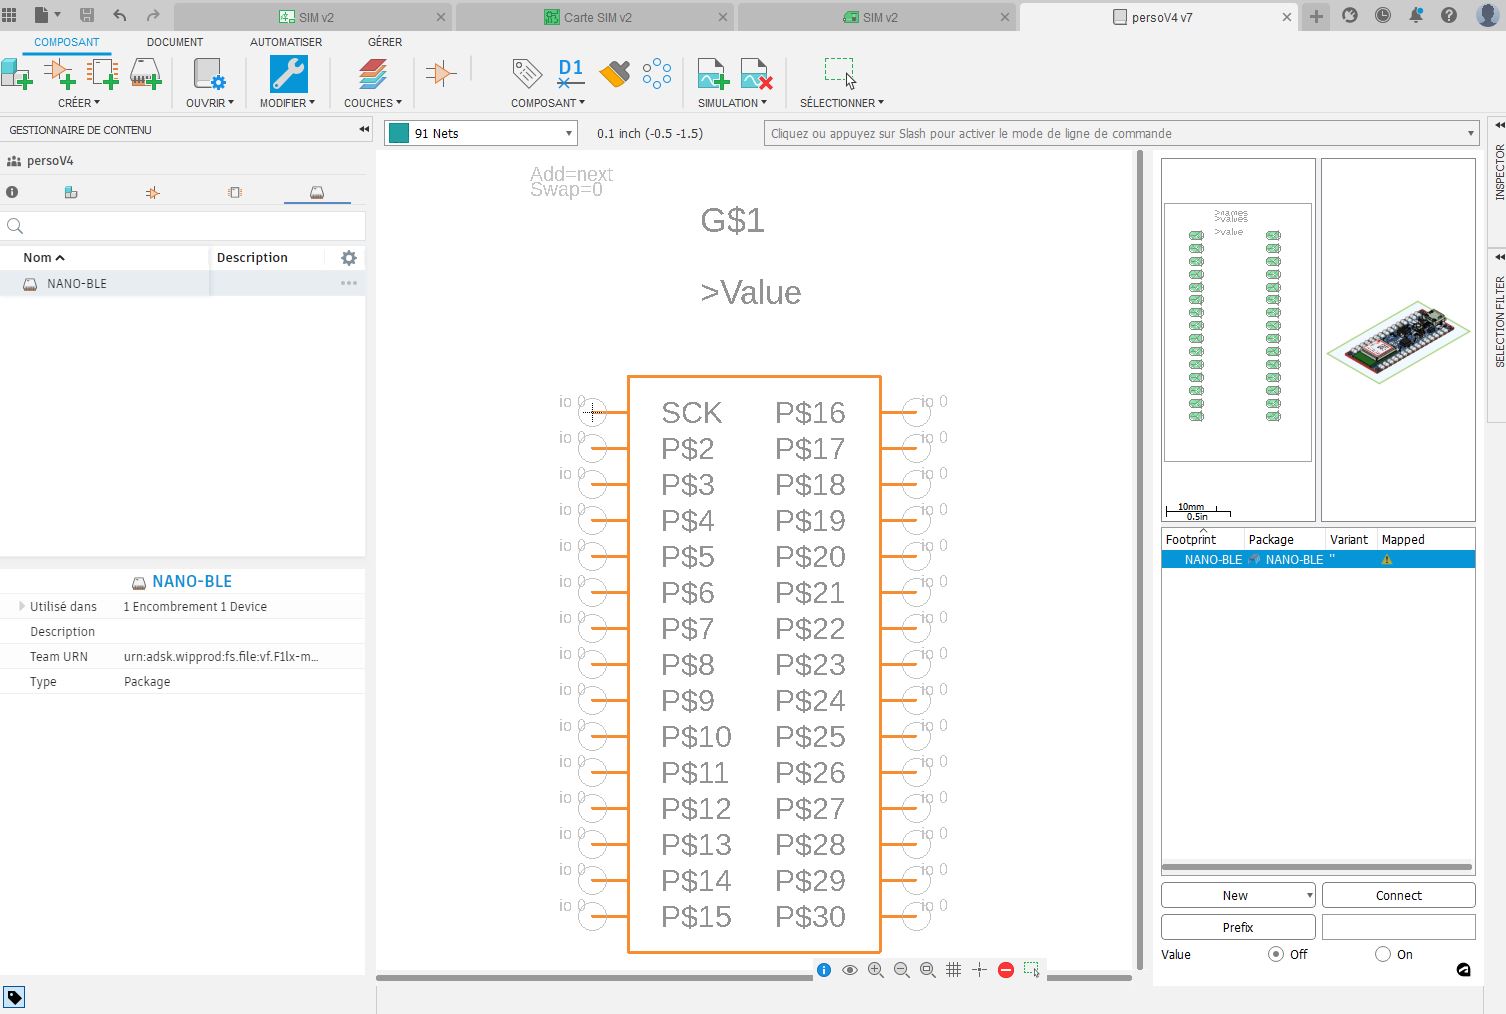Click the Prefix button

coord(1237,926)
